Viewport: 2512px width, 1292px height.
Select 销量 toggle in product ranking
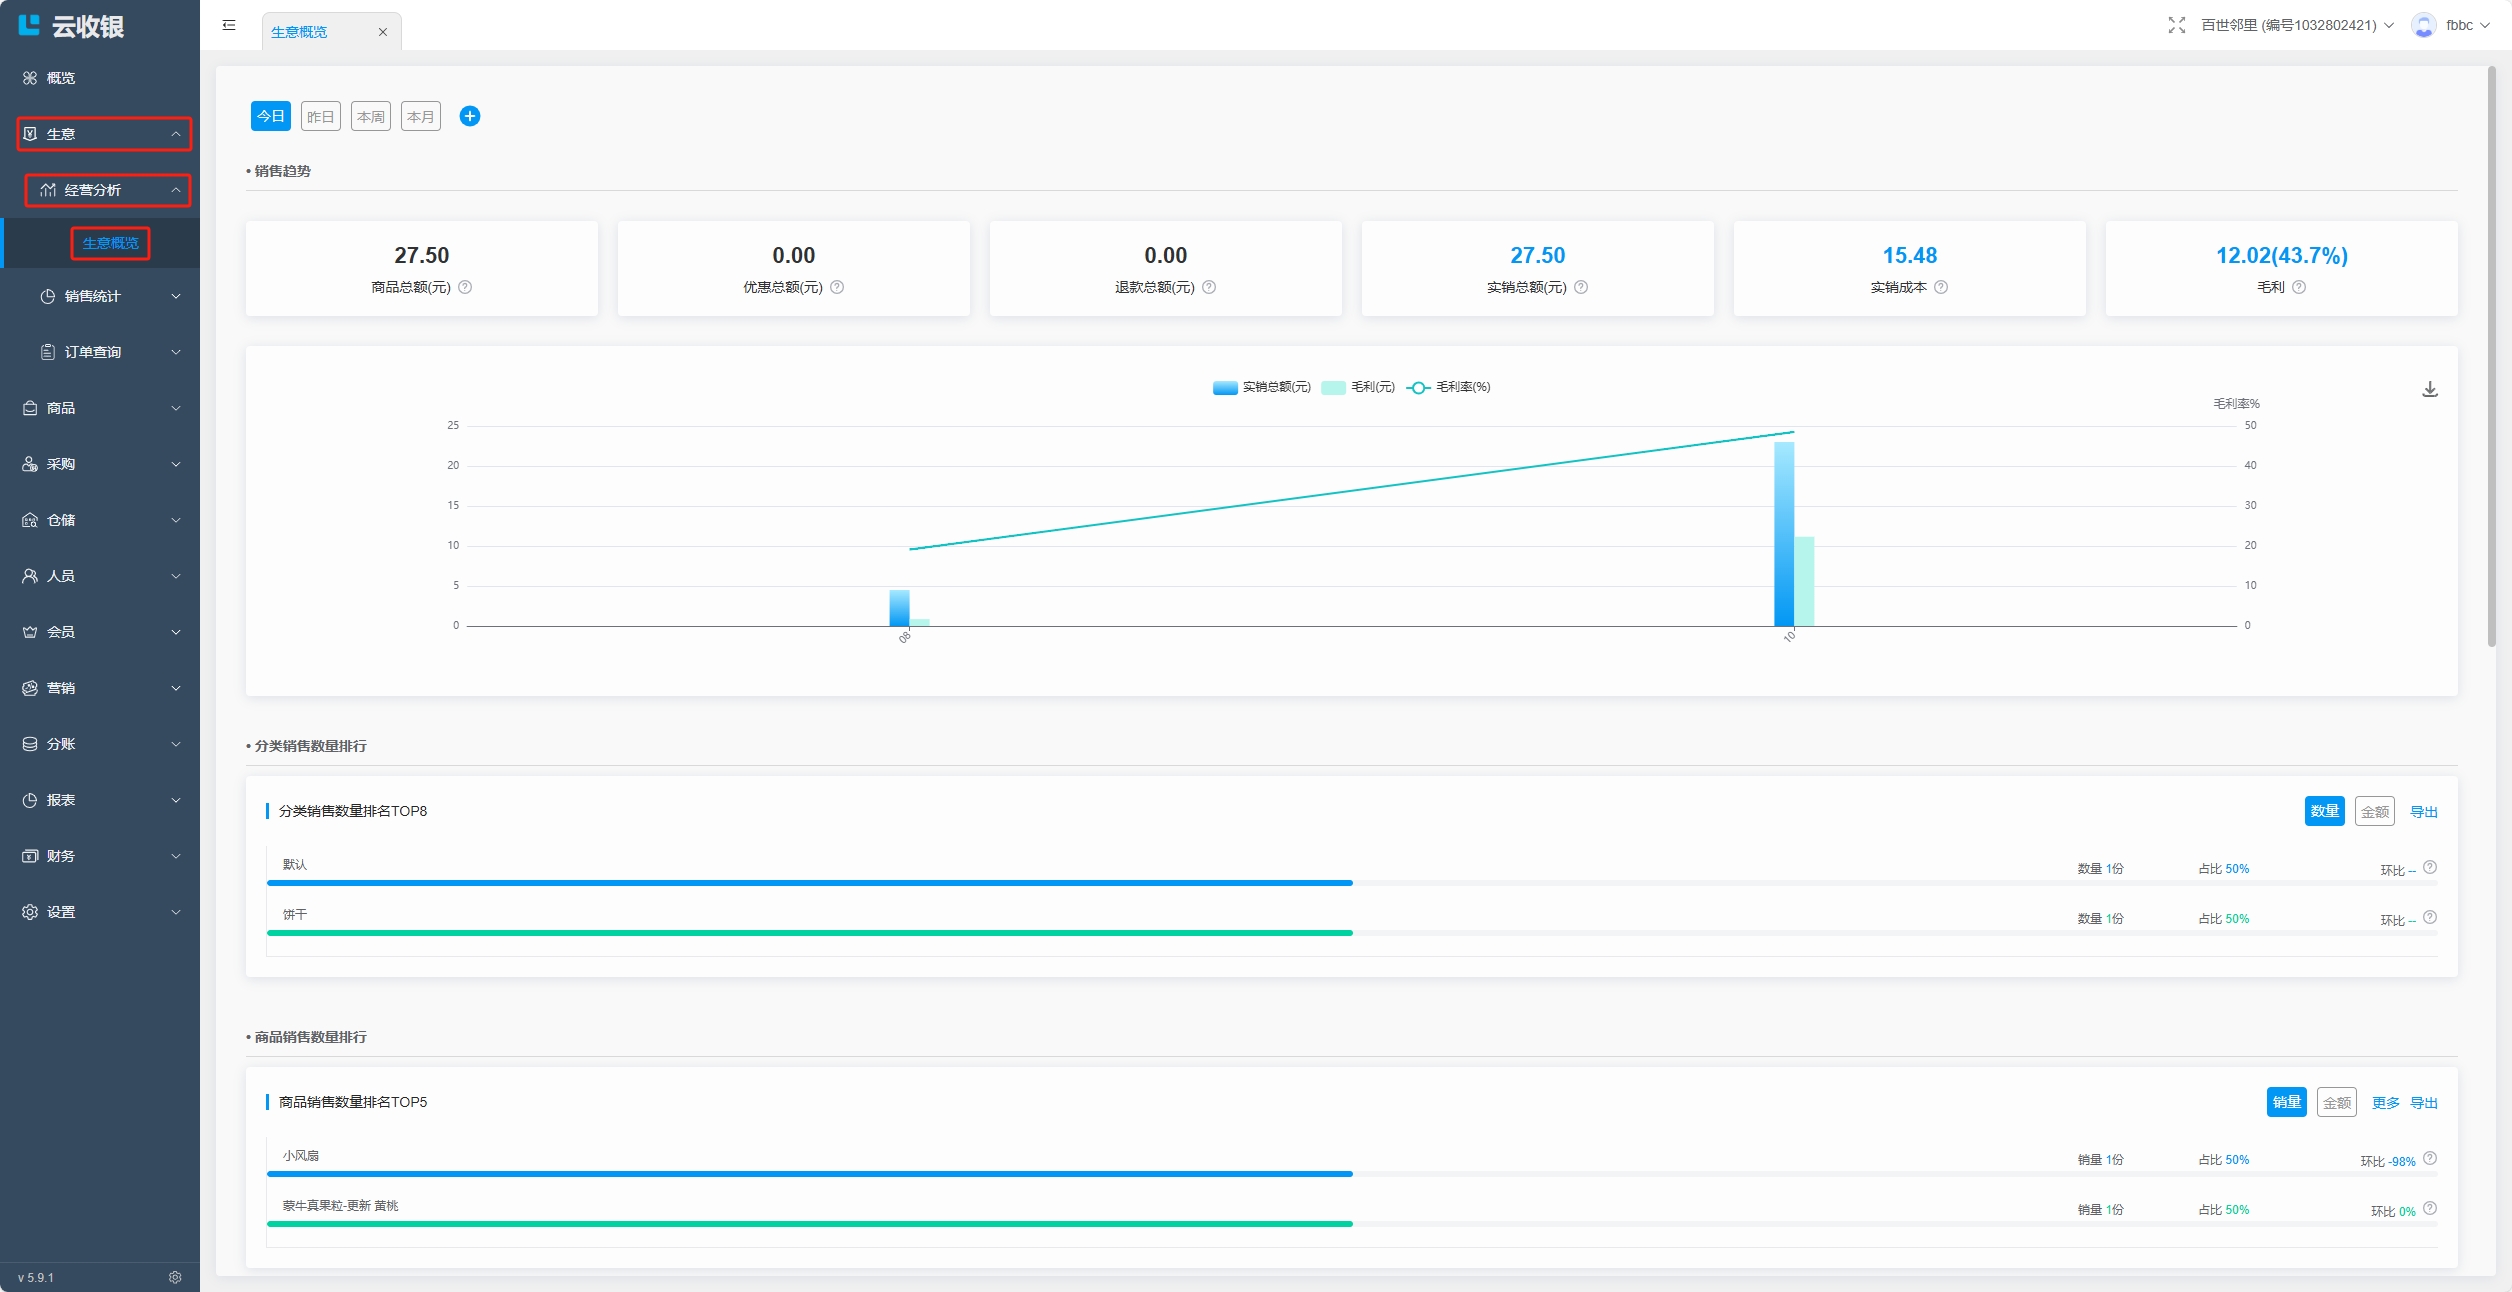point(2286,1103)
